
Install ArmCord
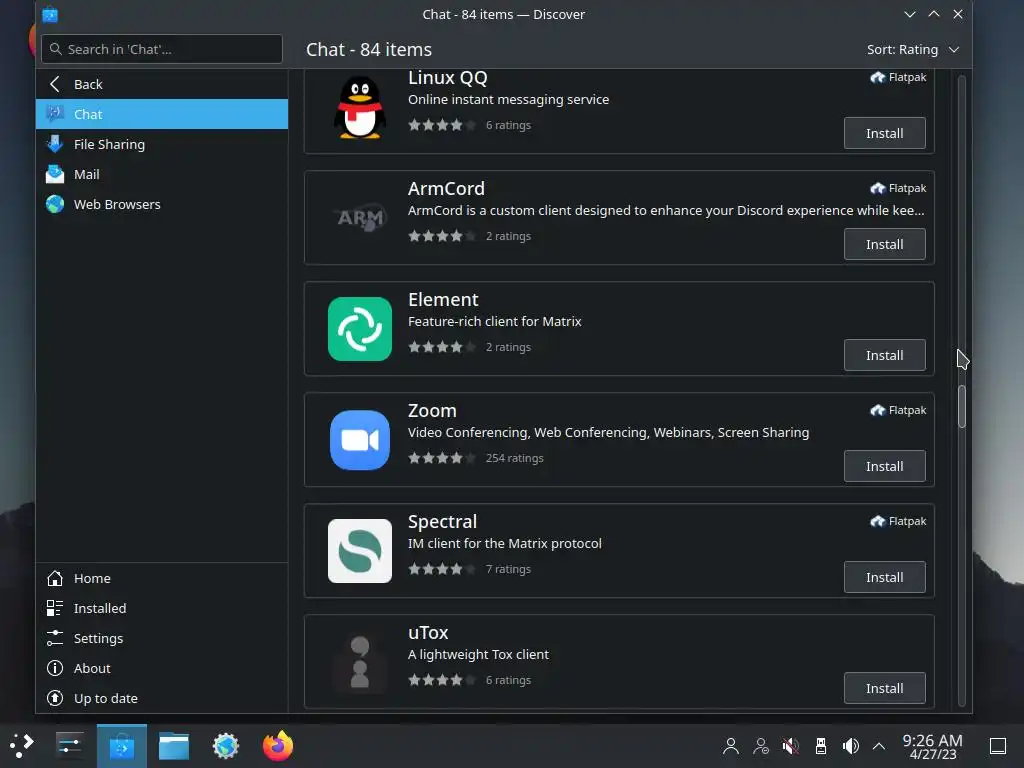click(884, 244)
